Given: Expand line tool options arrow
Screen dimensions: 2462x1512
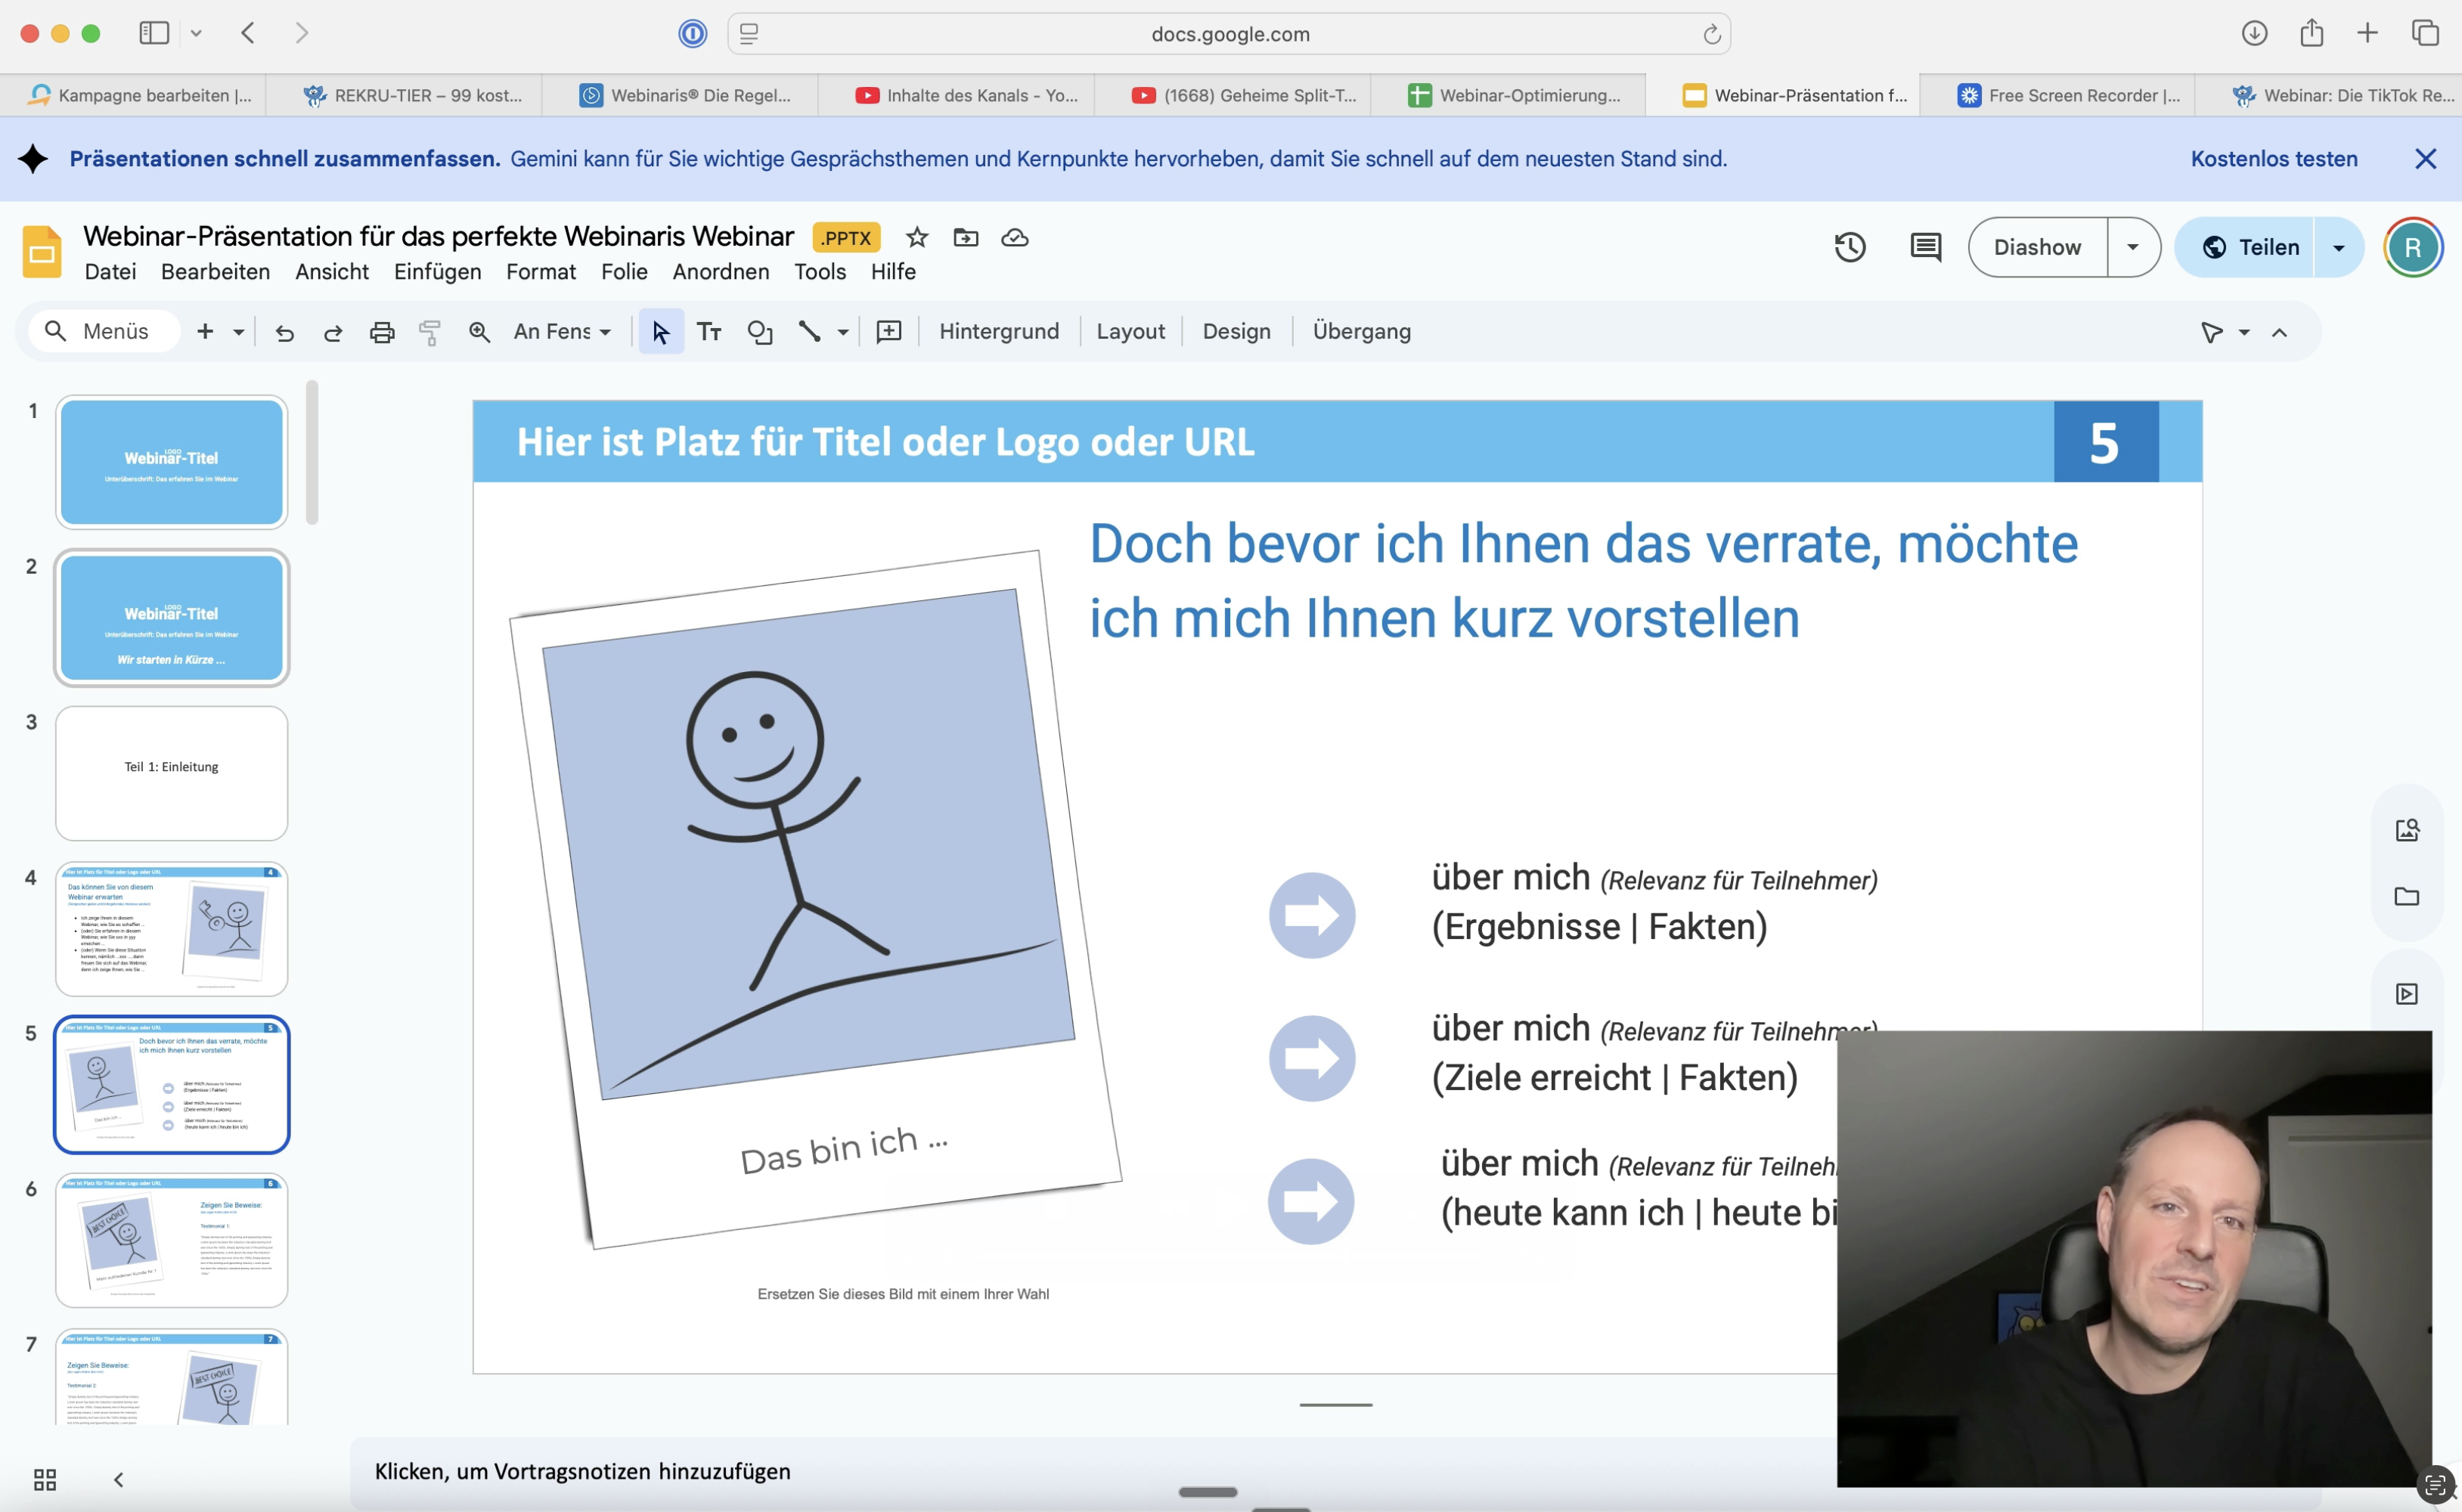Looking at the screenshot, I should coord(843,332).
